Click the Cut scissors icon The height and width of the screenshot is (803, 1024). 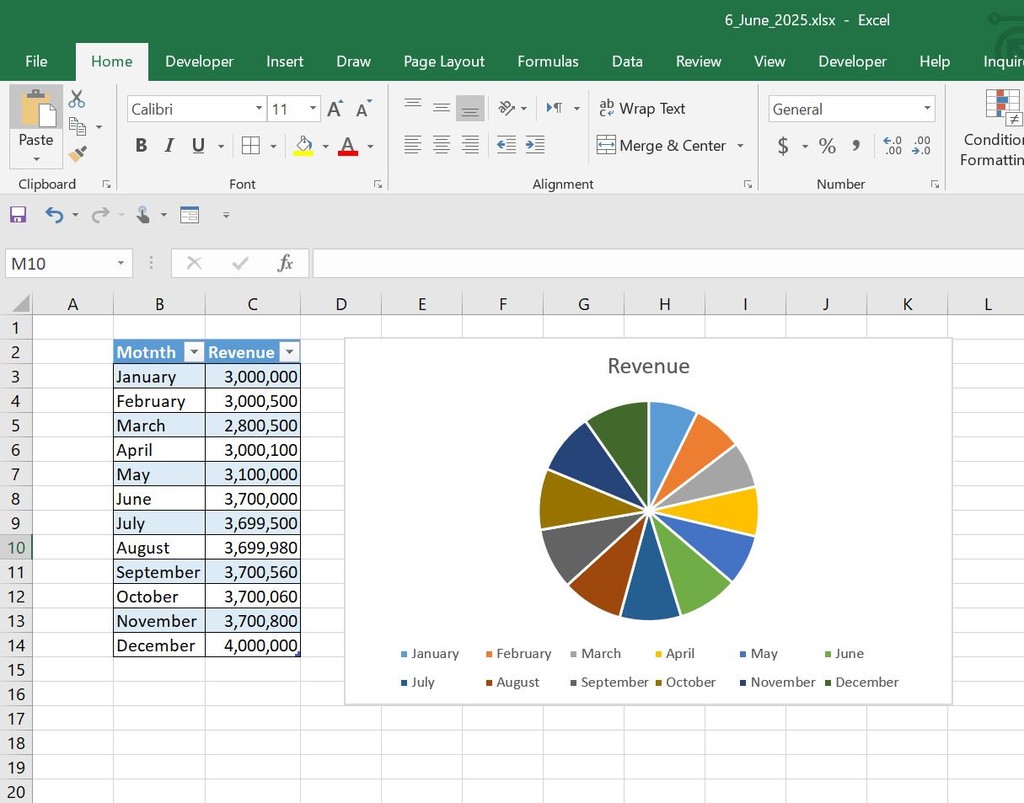coord(77,99)
